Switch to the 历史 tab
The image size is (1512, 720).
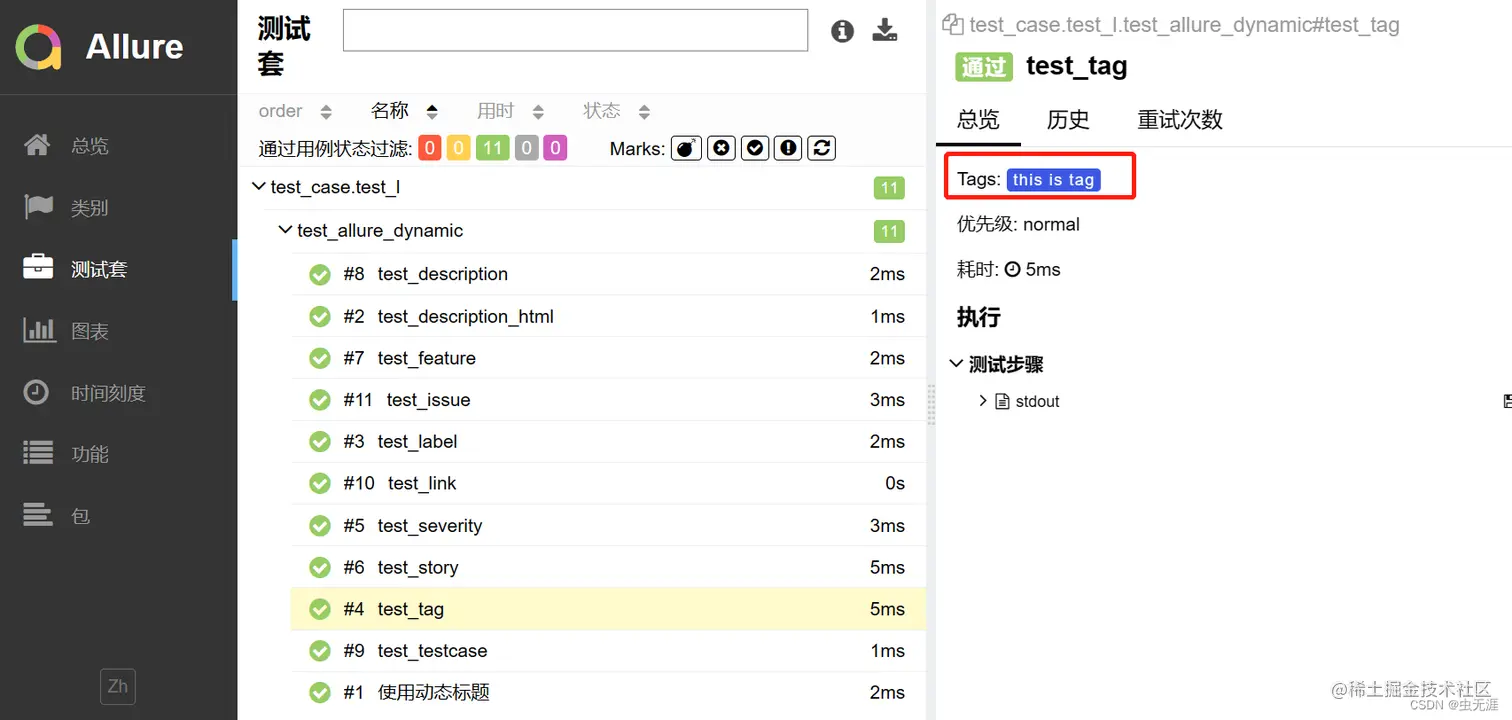point(1068,119)
